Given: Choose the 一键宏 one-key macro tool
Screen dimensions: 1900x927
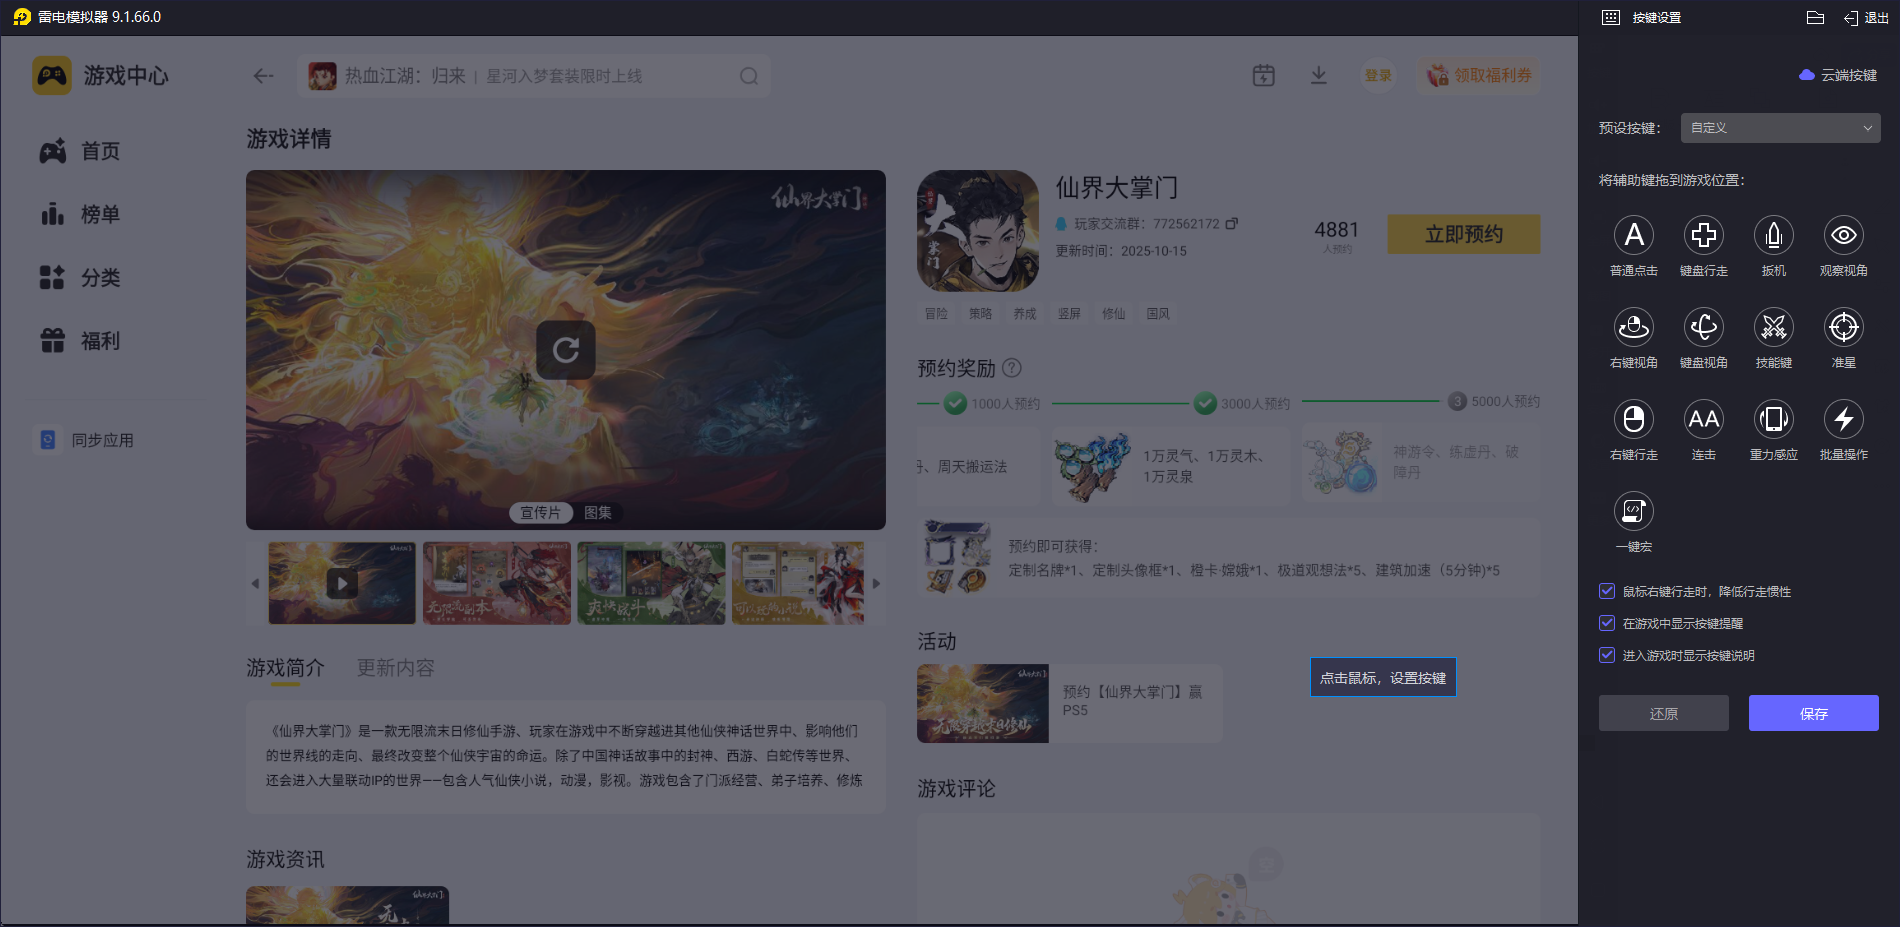Looking at the screenshot, I should point(1634,512).
